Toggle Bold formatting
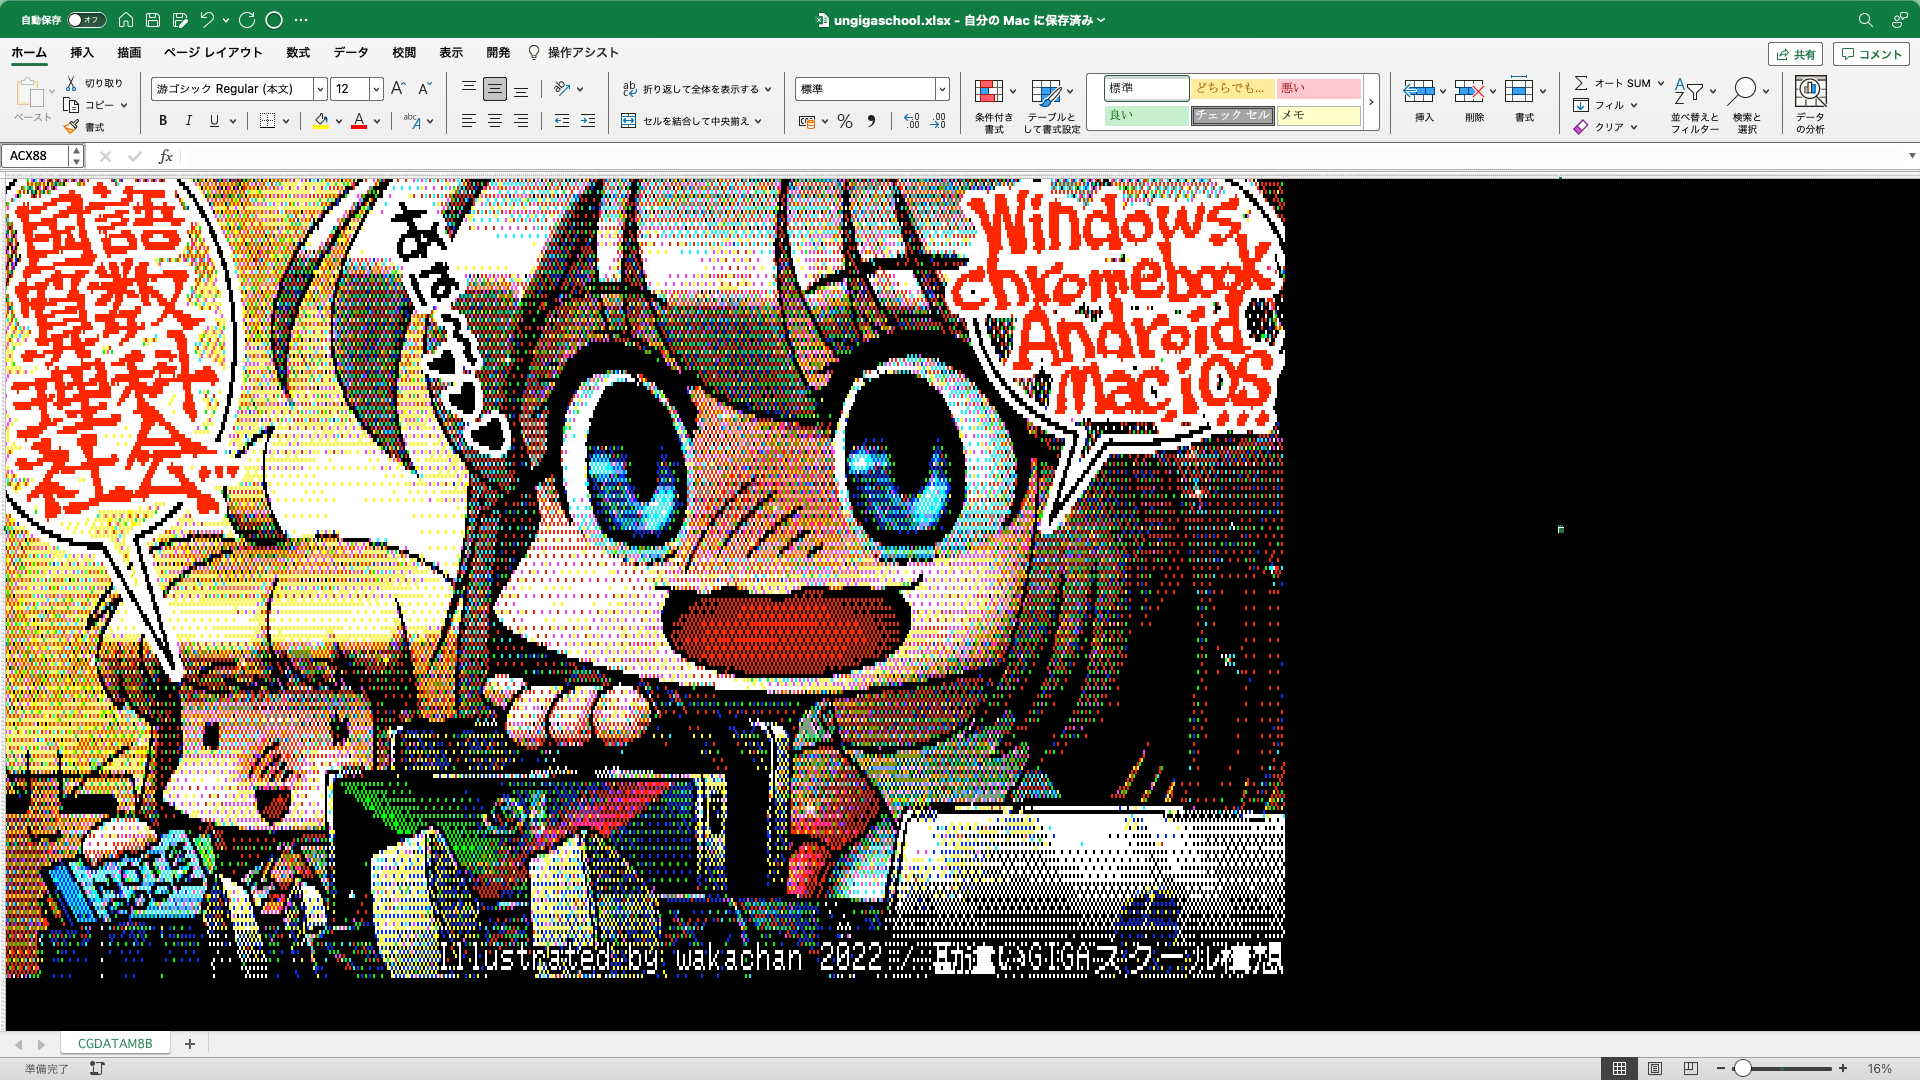This screenshot has height=1080, width=1920. click(x=163, y=121)
